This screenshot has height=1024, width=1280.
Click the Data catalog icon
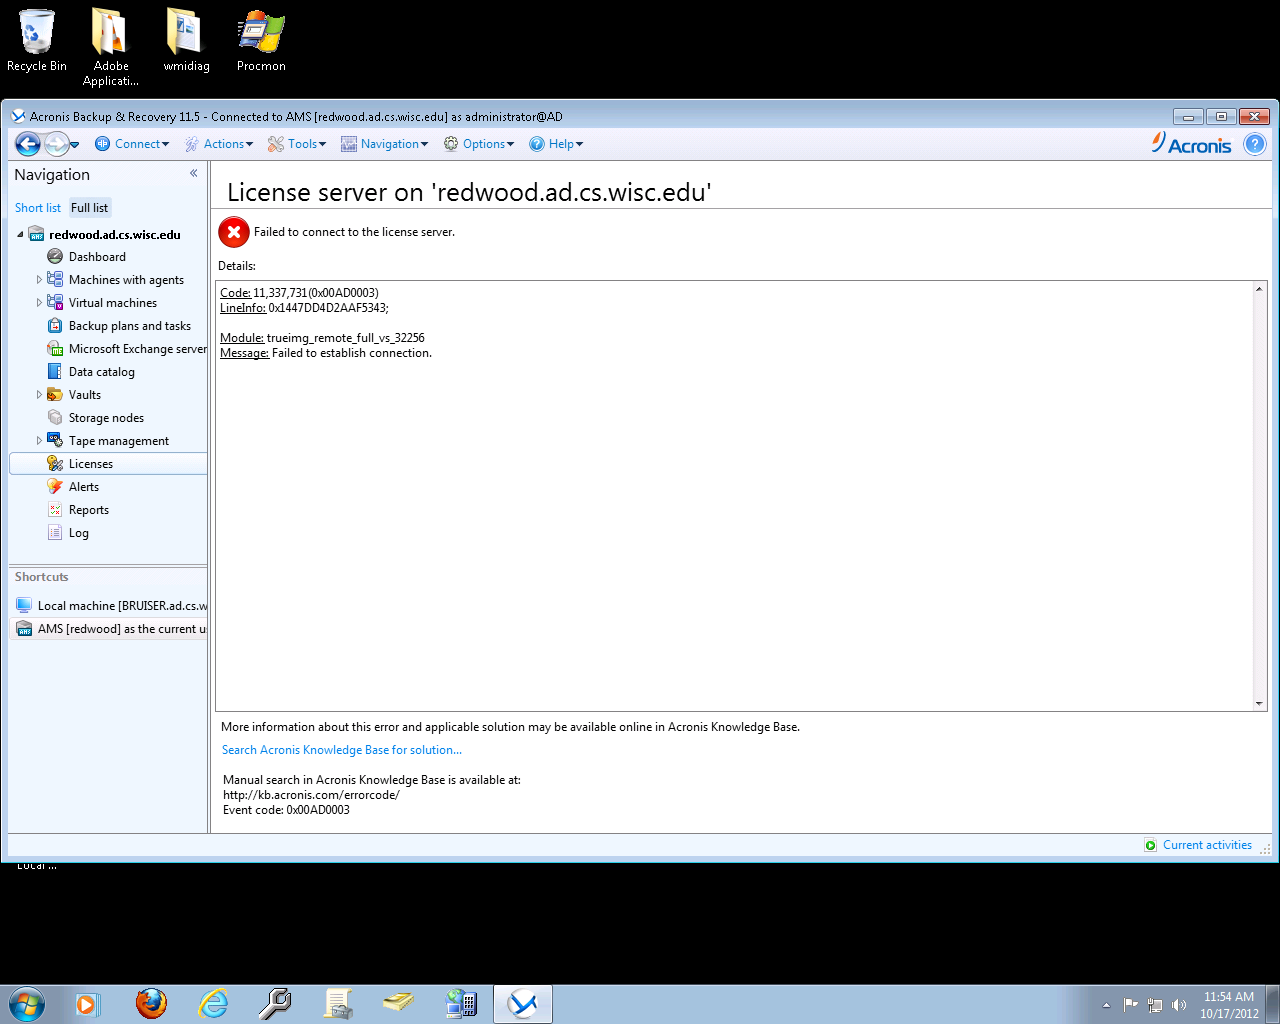pos(55,372)
